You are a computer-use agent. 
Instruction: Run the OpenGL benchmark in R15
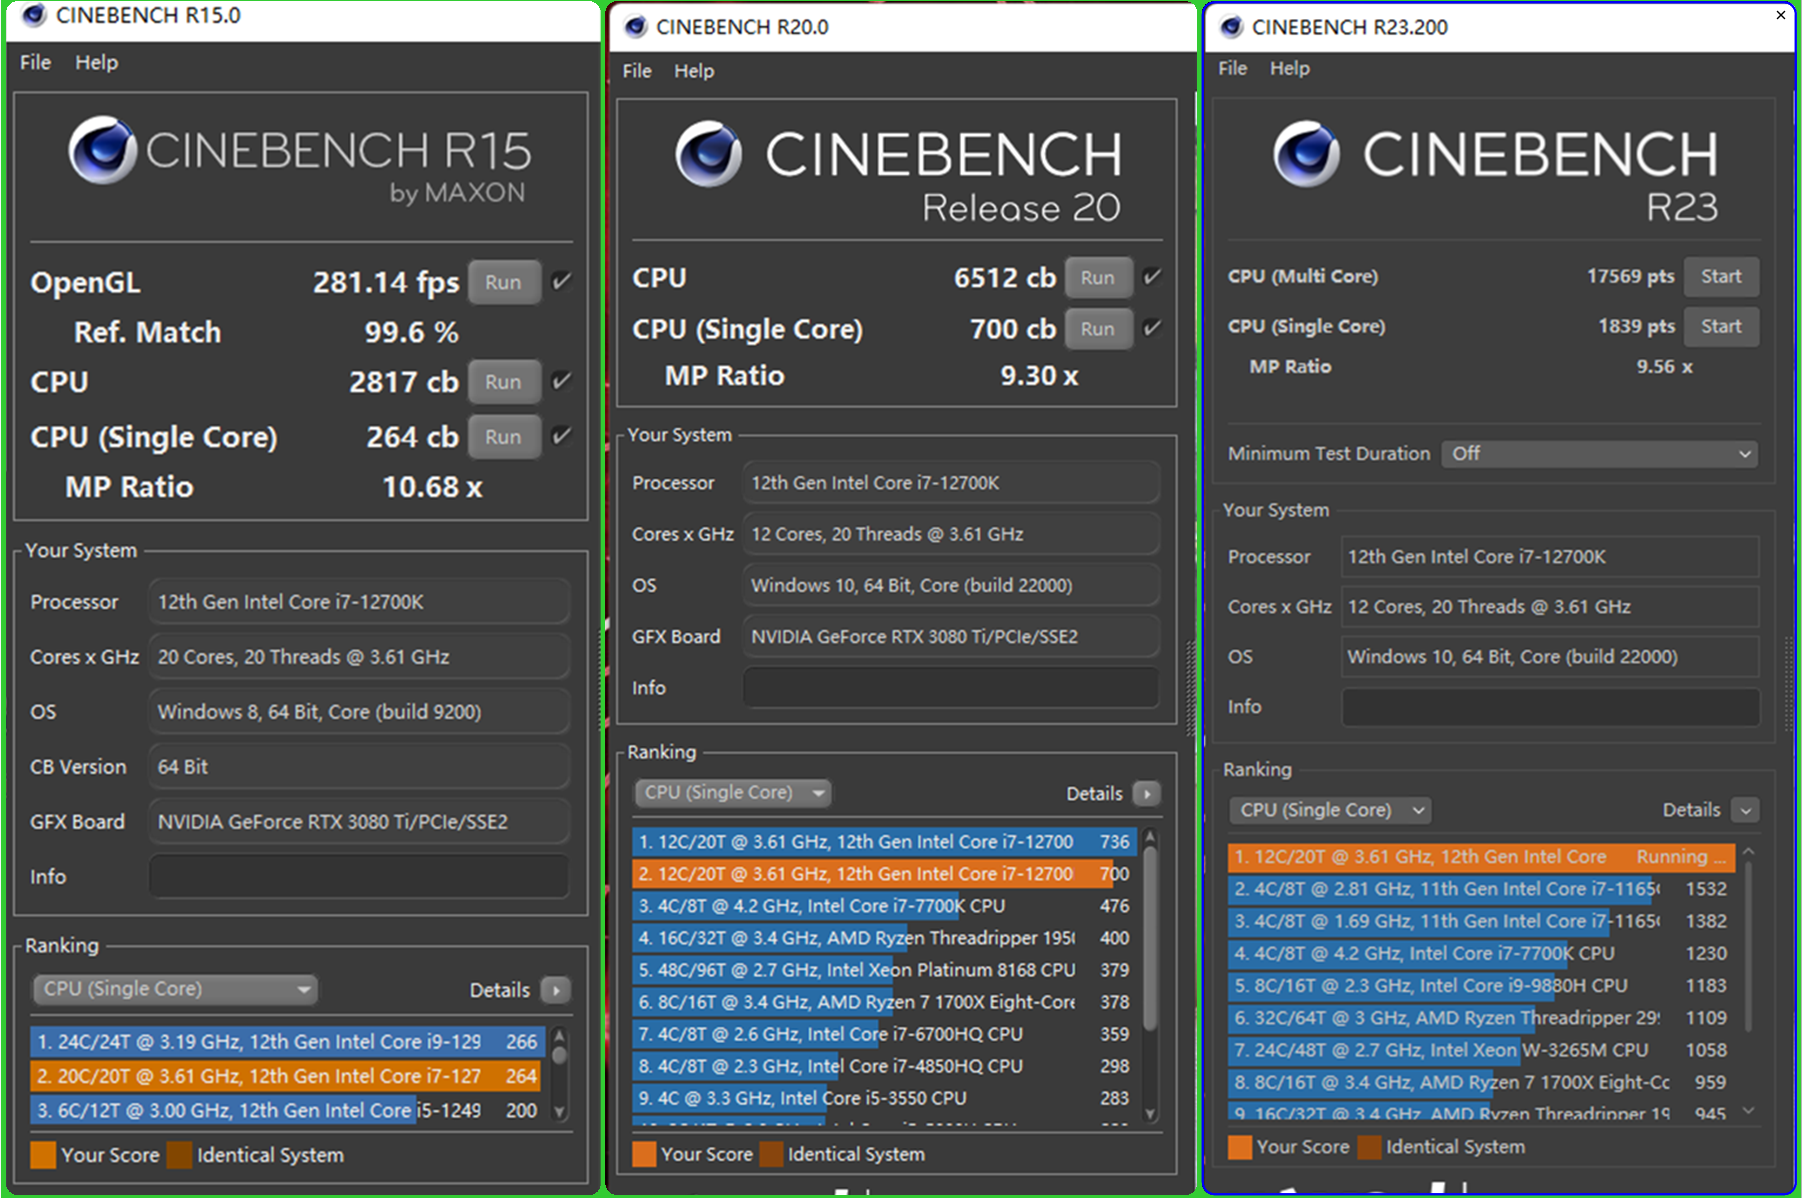click(x=503, y=282)
